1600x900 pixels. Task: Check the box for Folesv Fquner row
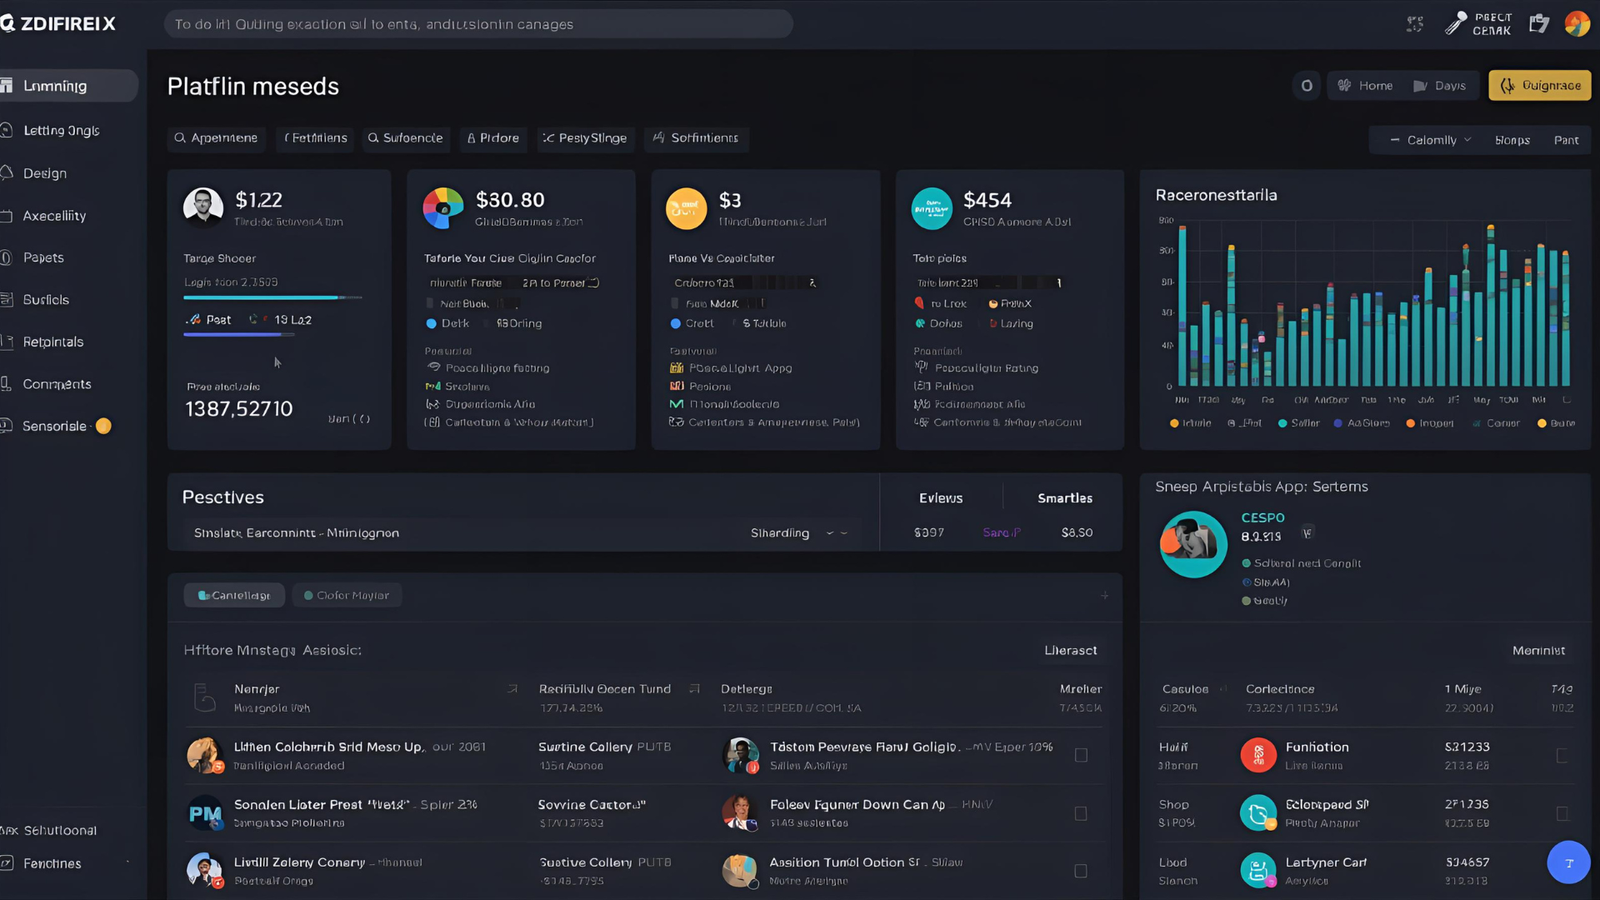click(1081, 813)
